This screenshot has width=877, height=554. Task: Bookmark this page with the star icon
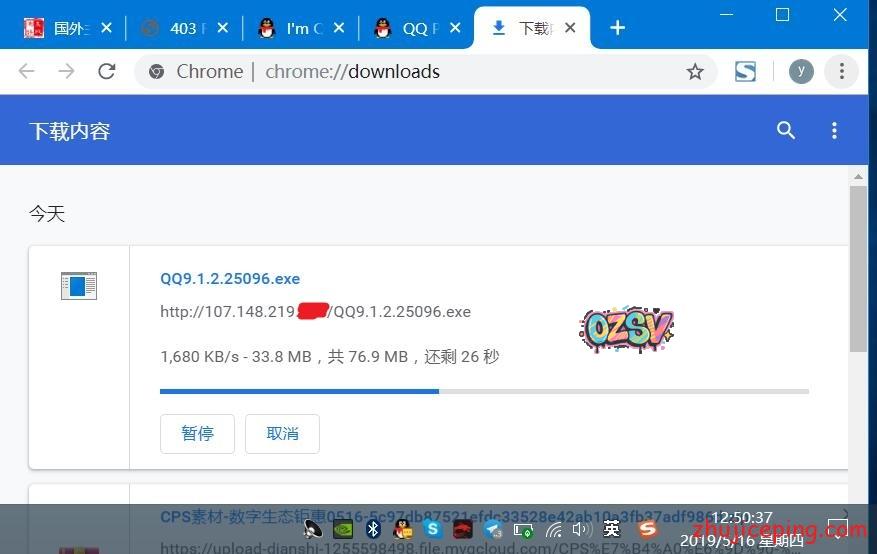coord(695,72)
